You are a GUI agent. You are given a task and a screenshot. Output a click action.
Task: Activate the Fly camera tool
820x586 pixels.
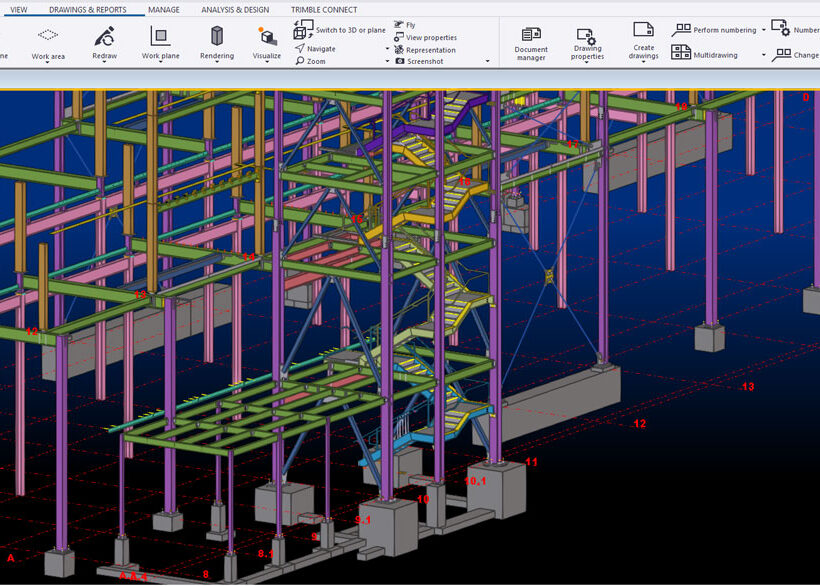[x=405, y=25]
